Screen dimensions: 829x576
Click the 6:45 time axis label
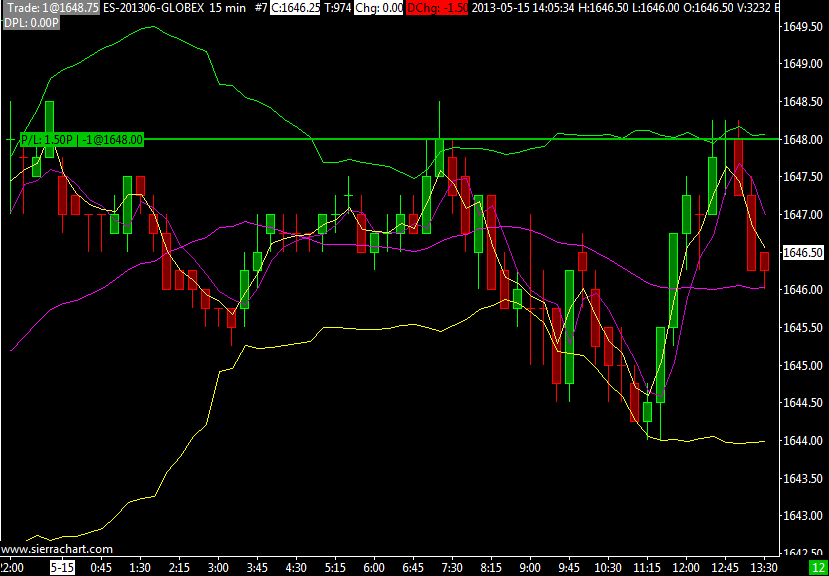click(413, 567)
